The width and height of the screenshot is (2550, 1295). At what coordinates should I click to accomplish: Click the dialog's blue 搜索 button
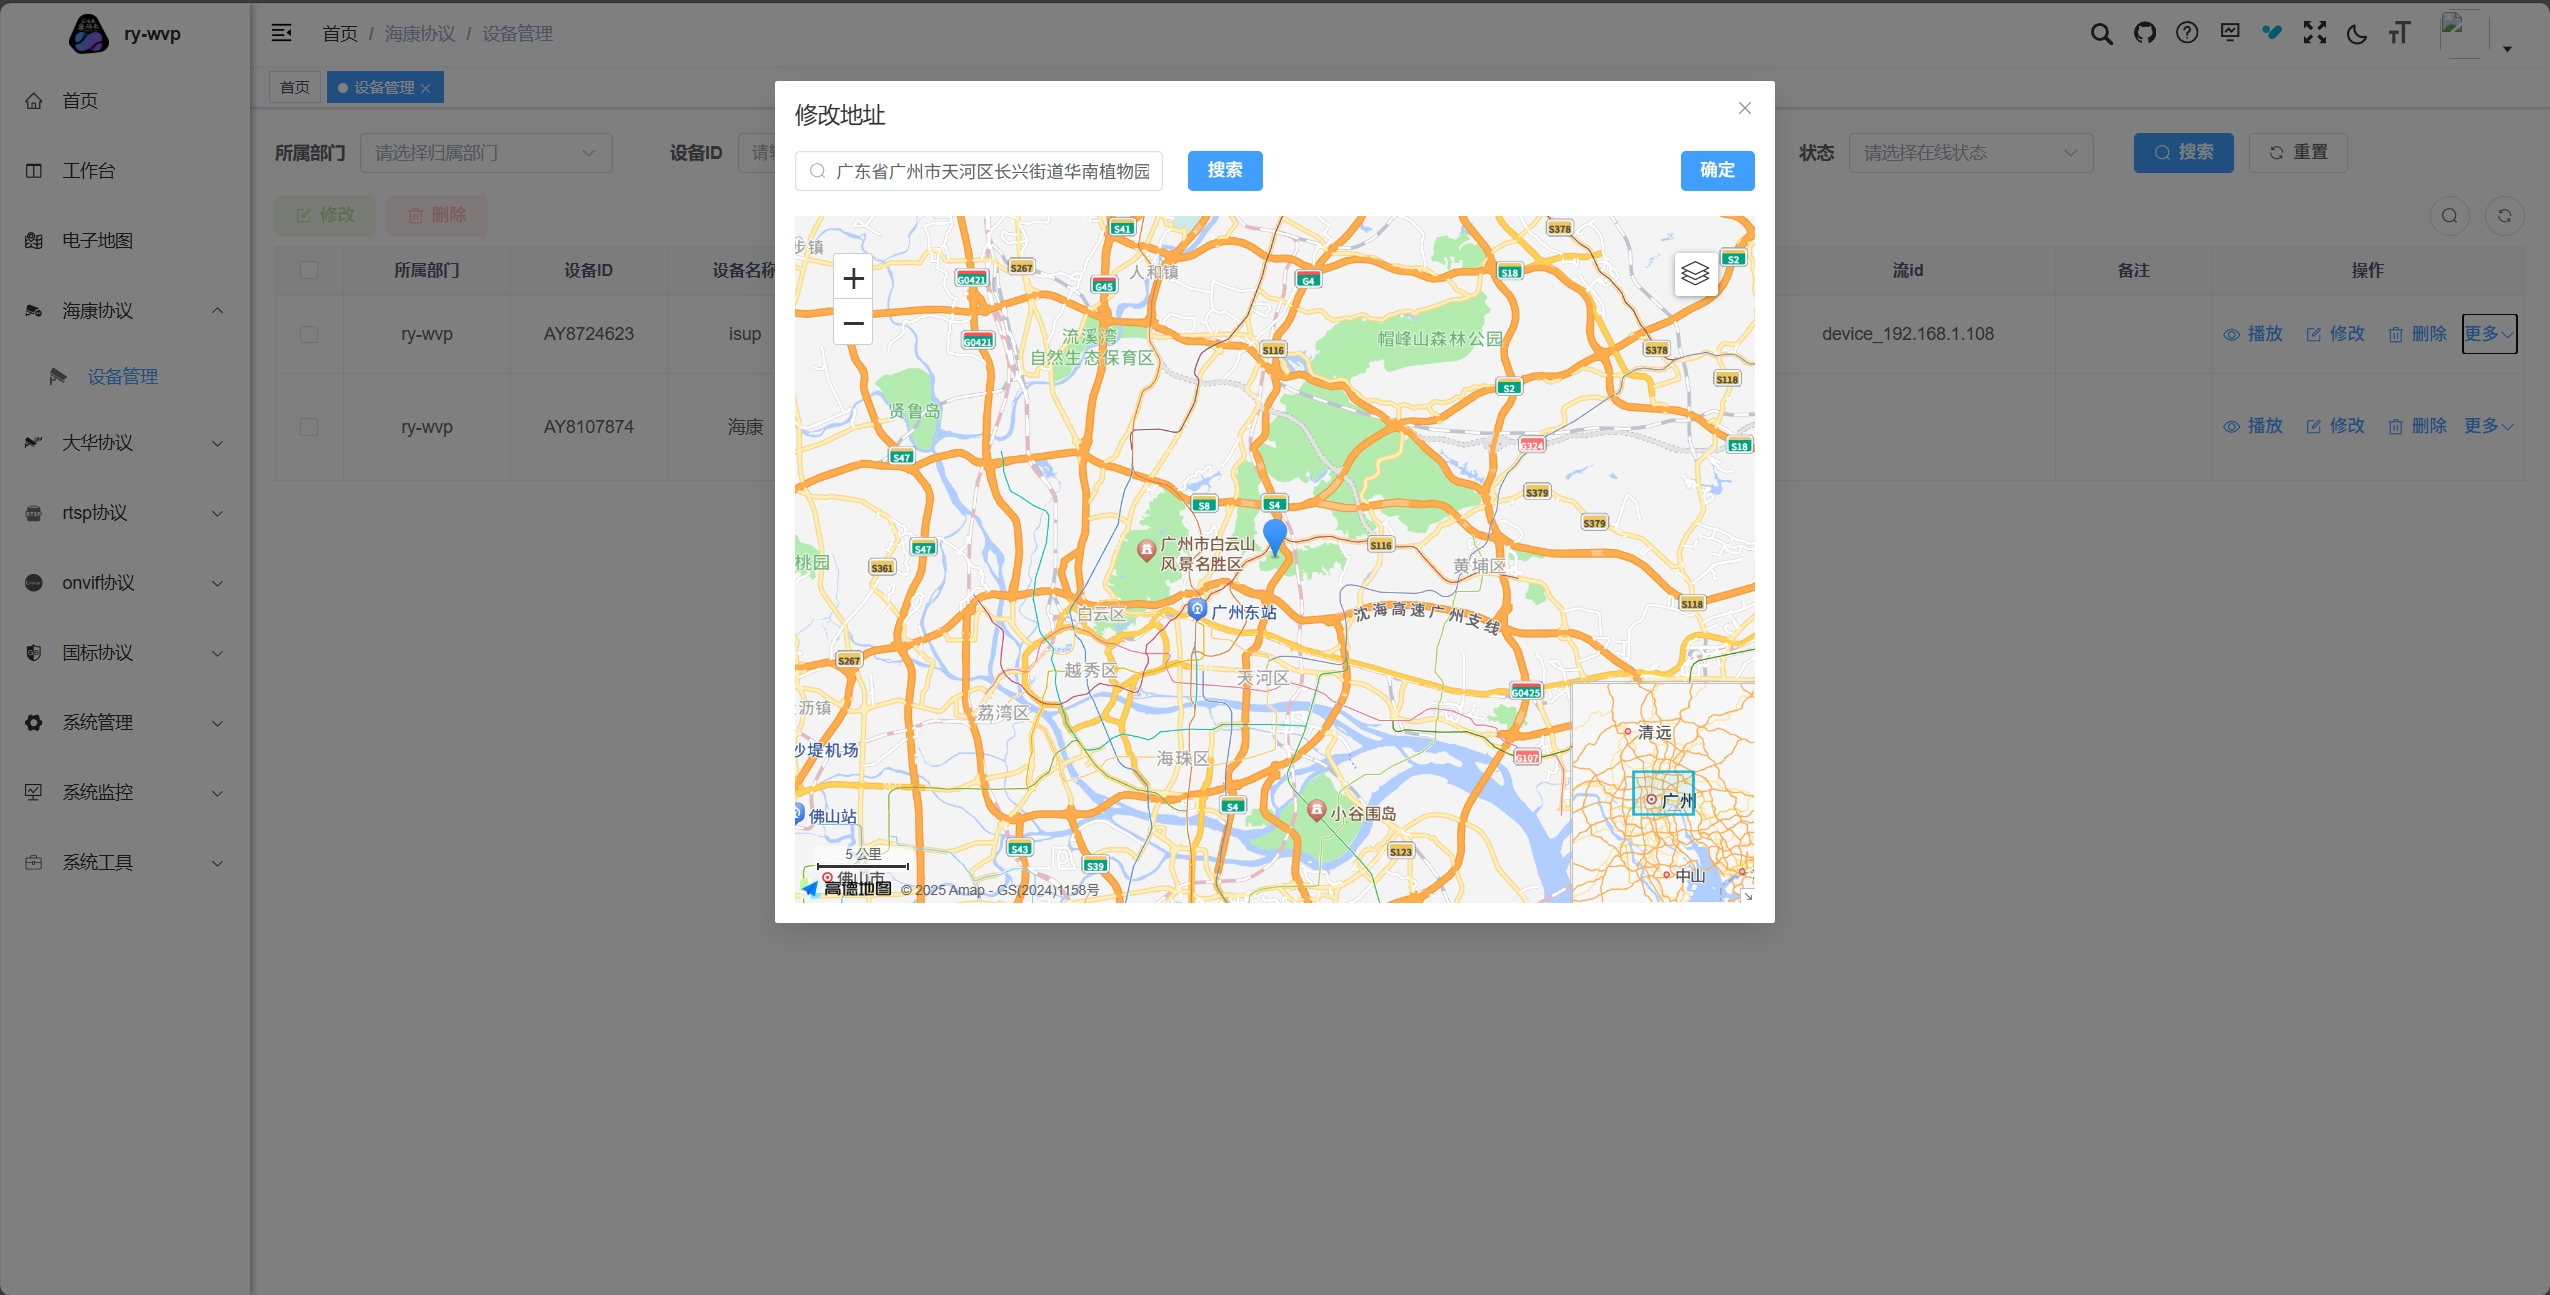tap(1224, 170)
